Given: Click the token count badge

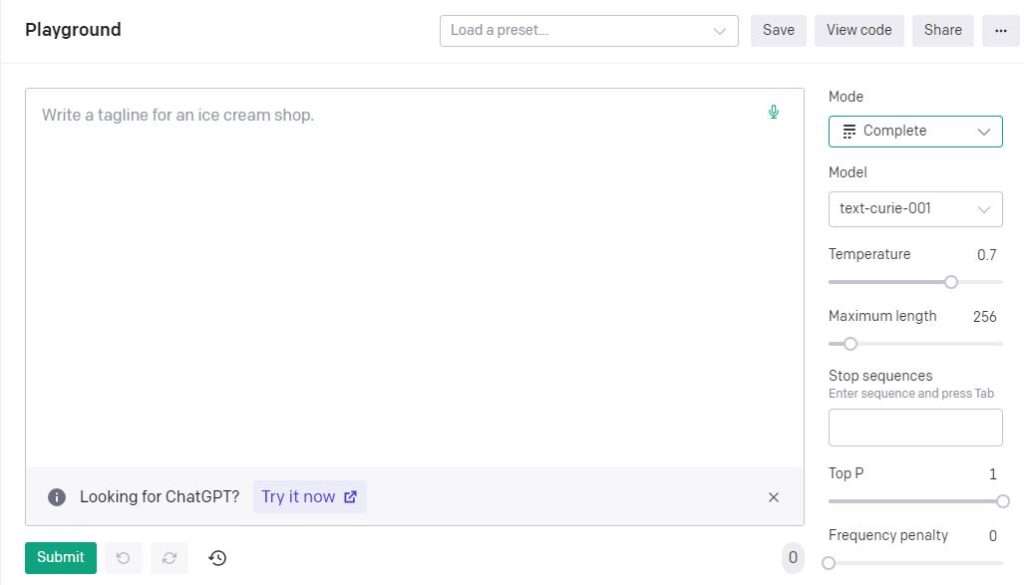Looking at the screenshot, I should 793,558.
